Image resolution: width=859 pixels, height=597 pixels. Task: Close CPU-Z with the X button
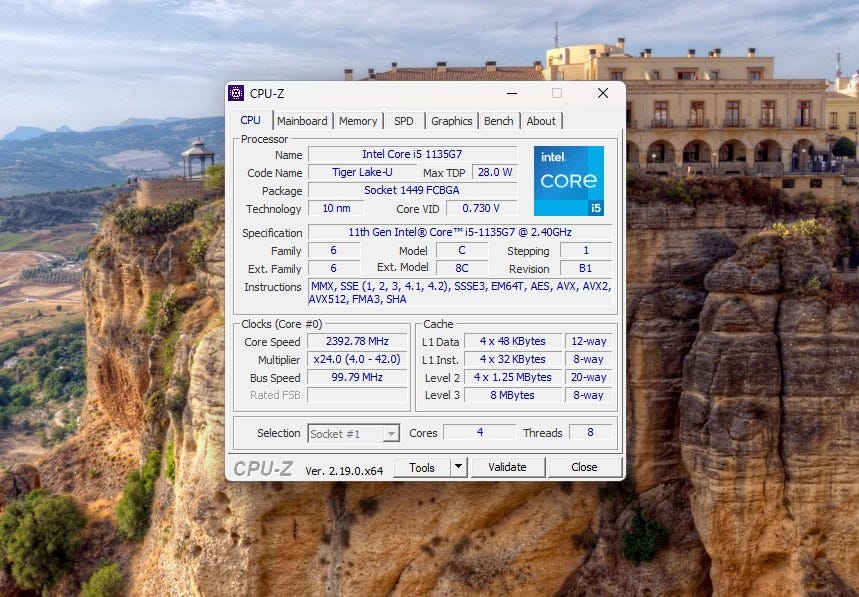click(603, 93)
